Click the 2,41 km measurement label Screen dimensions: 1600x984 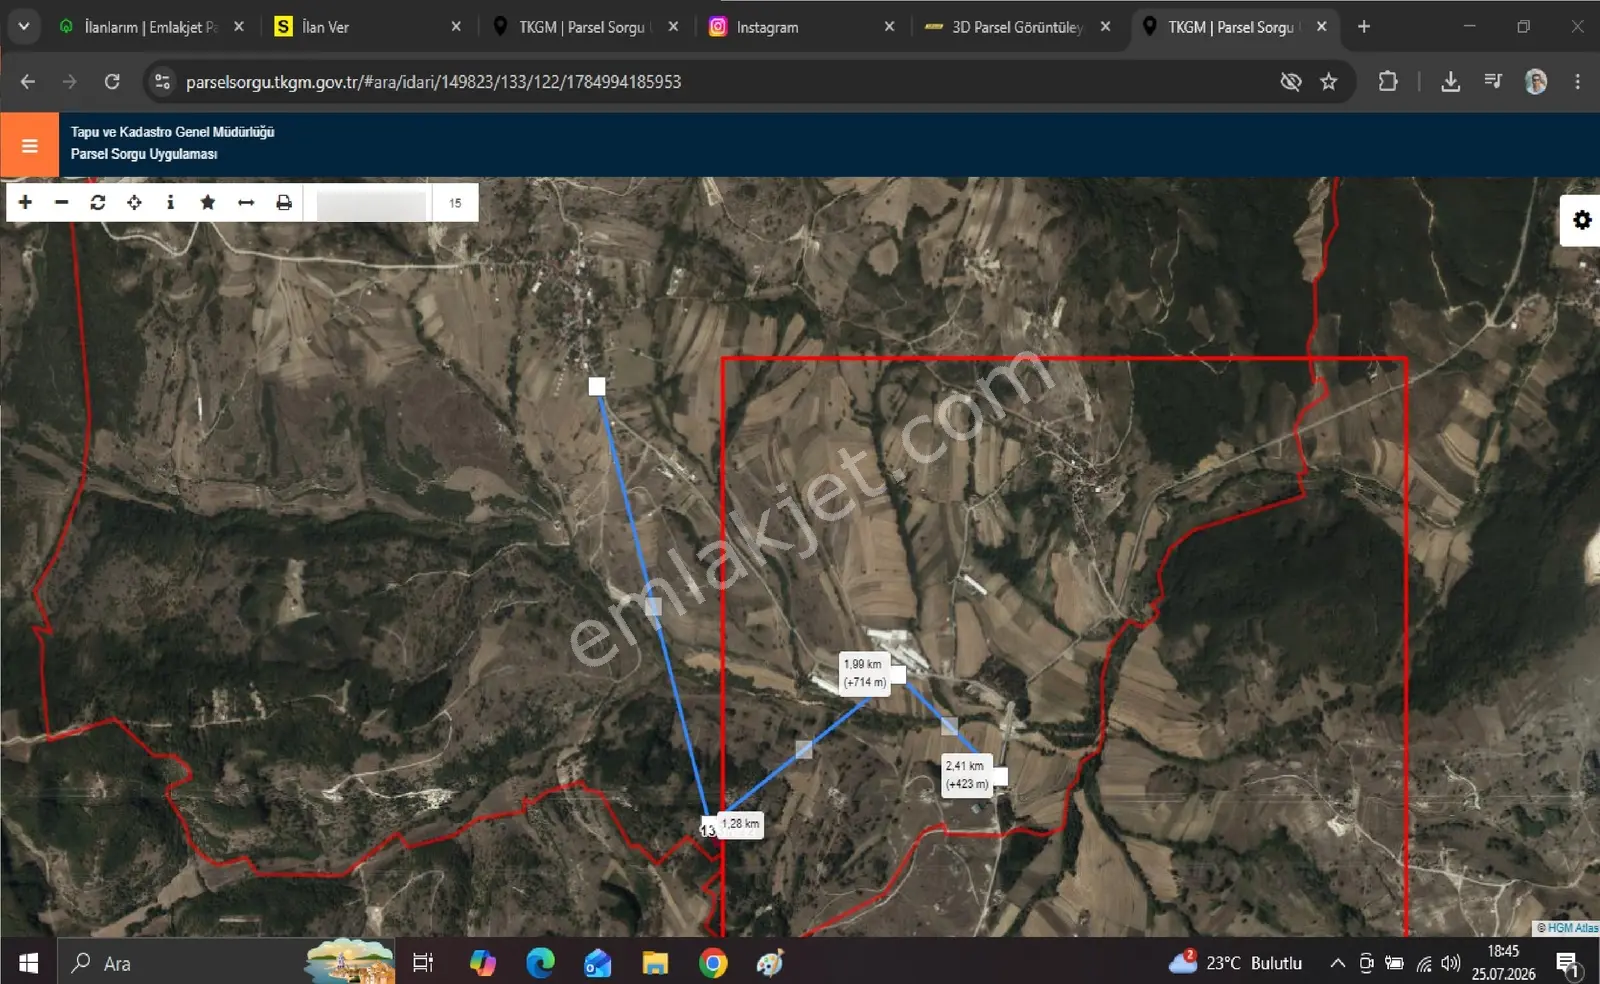pyautogui.click(x=966, y=775)
